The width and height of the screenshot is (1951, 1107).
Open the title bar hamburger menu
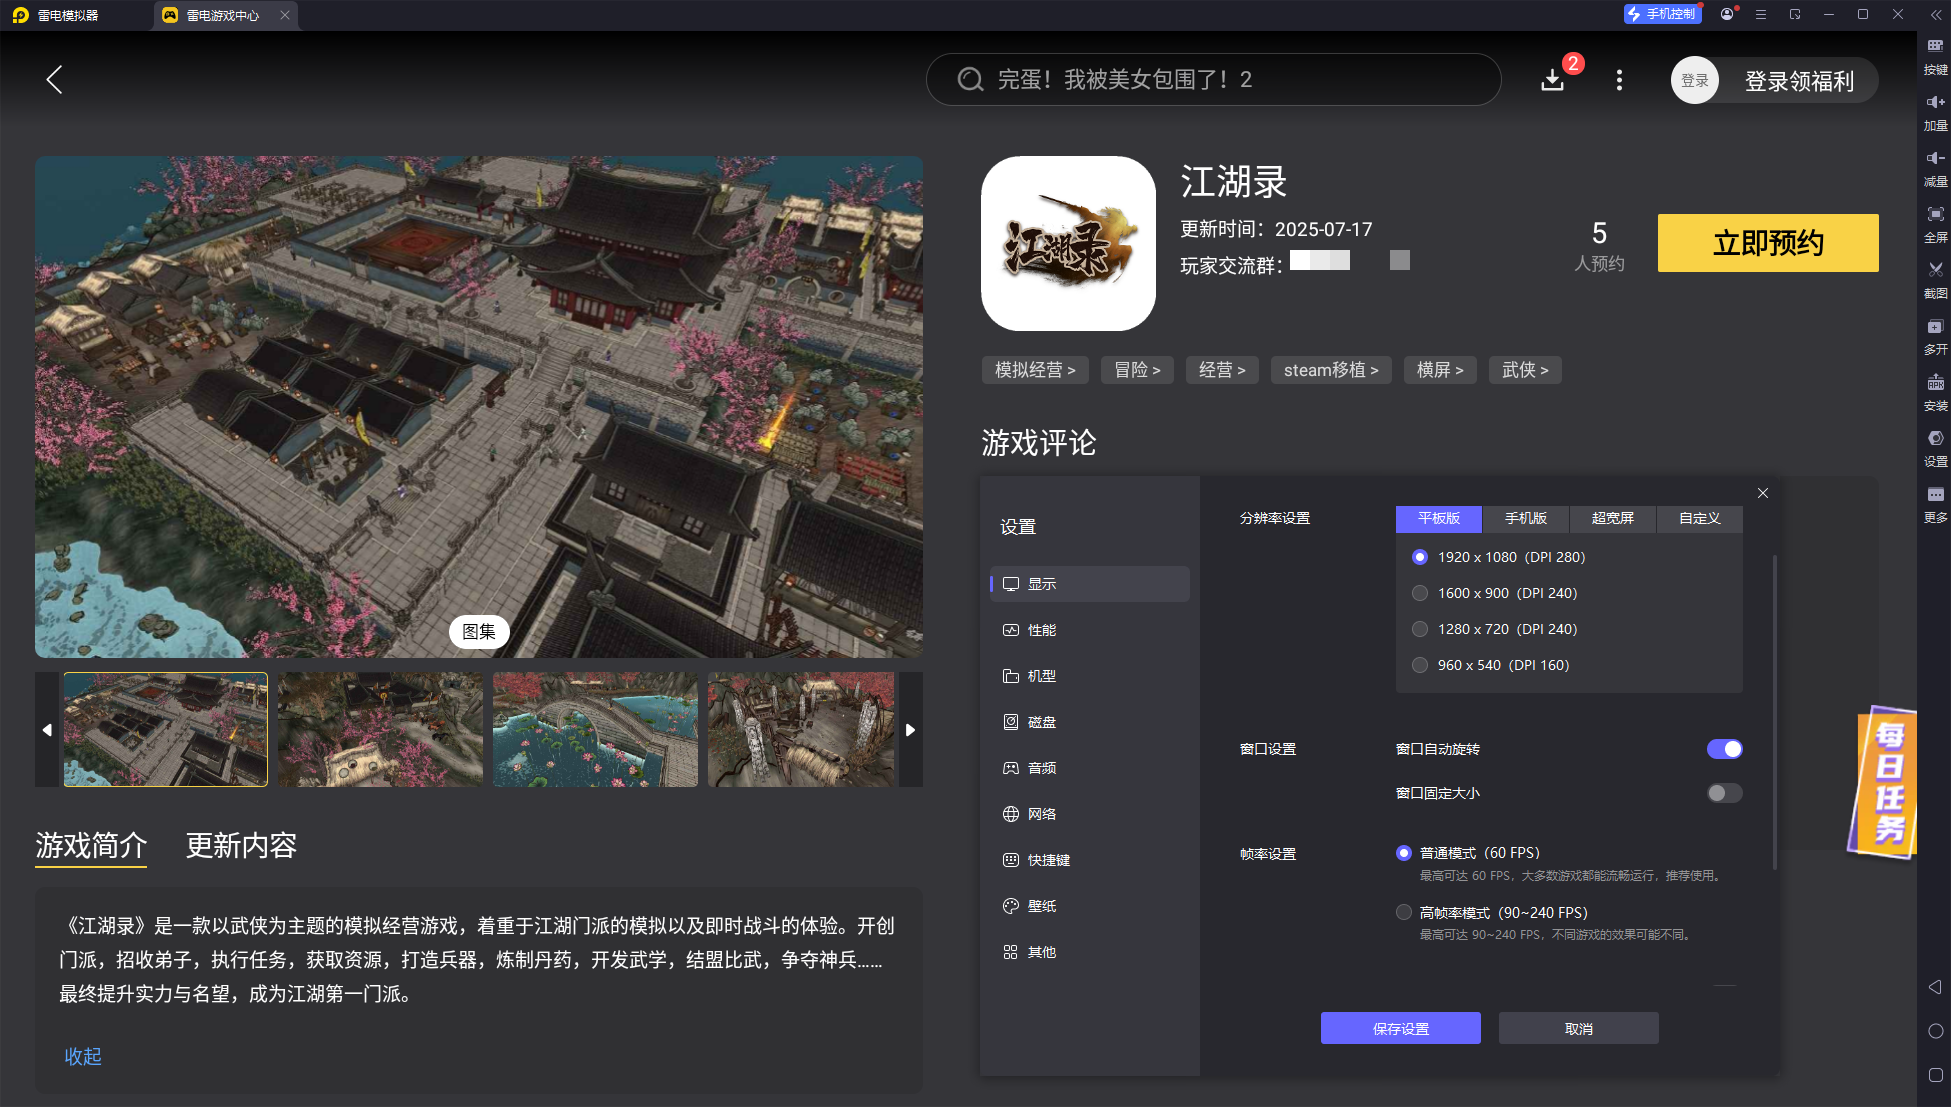[x=1761, y=14]
